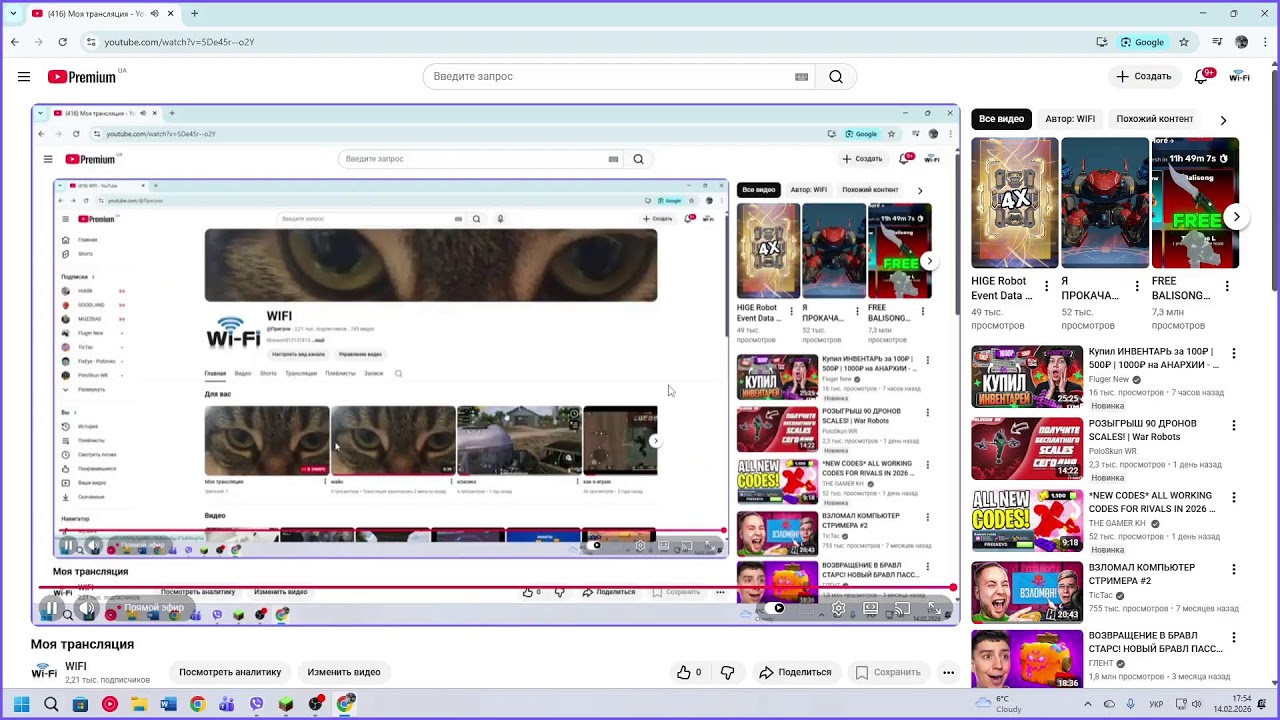The image size is (1280, 720).
Task: Reload the page in Chrome
Action: [x=63, y=42]
